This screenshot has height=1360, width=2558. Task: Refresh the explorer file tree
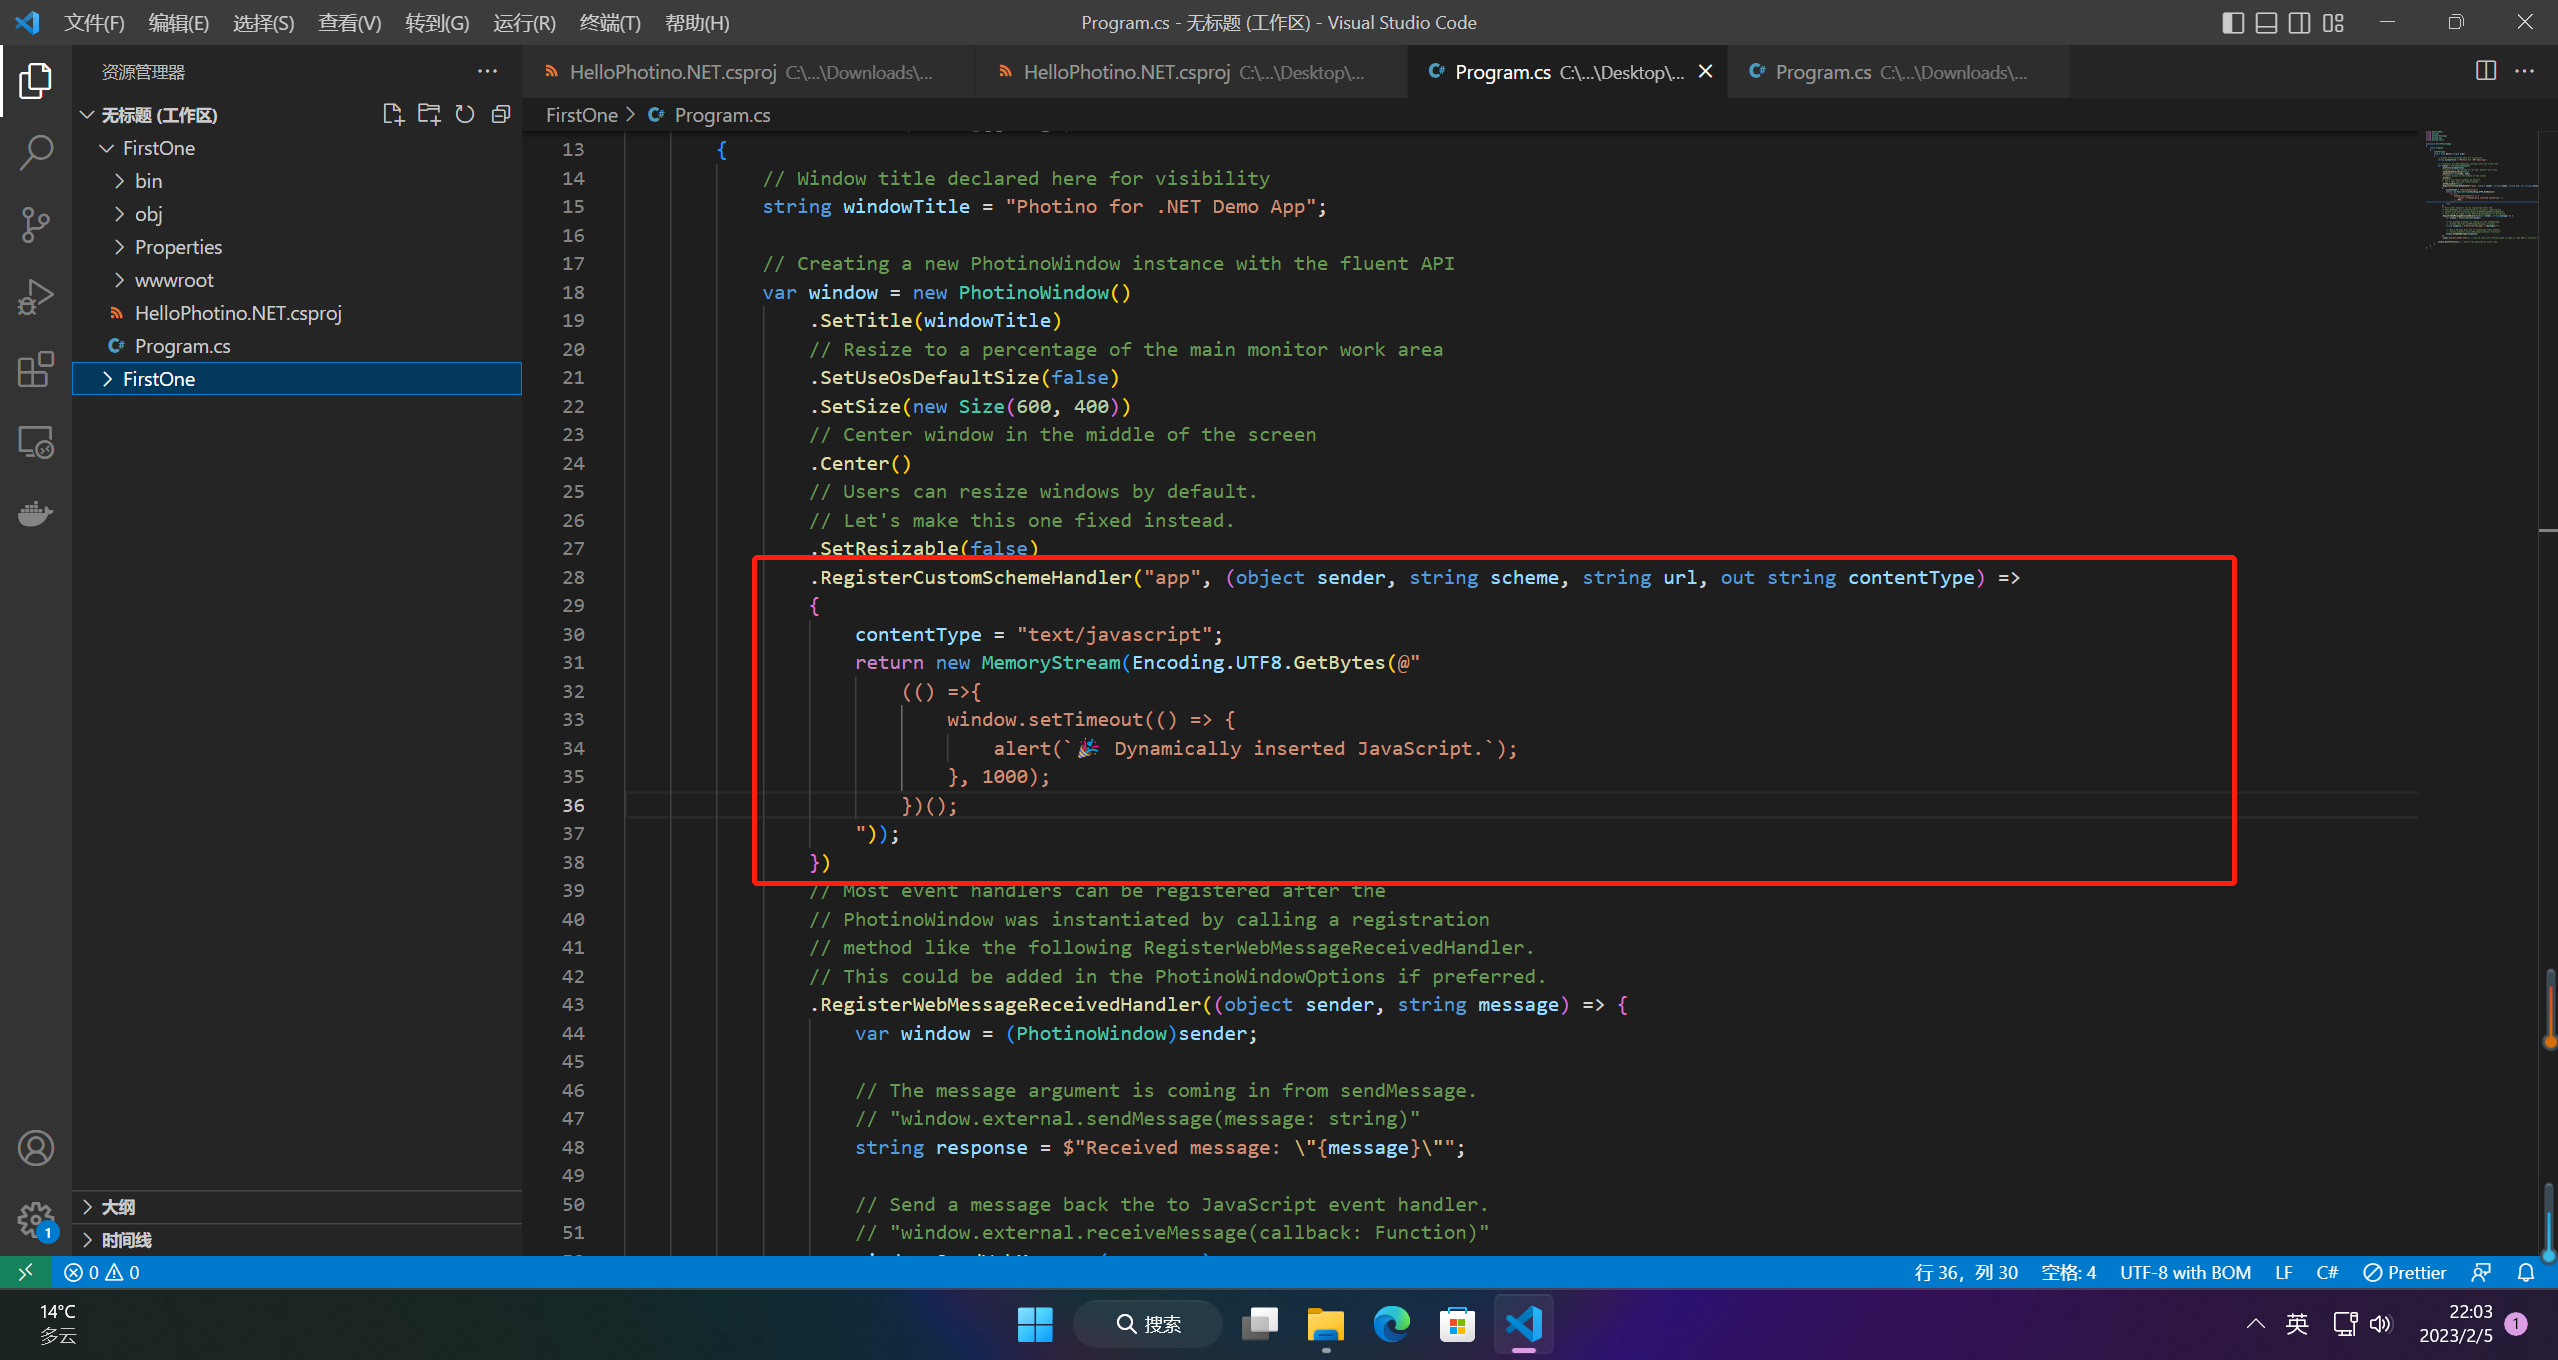pos(465,115)
